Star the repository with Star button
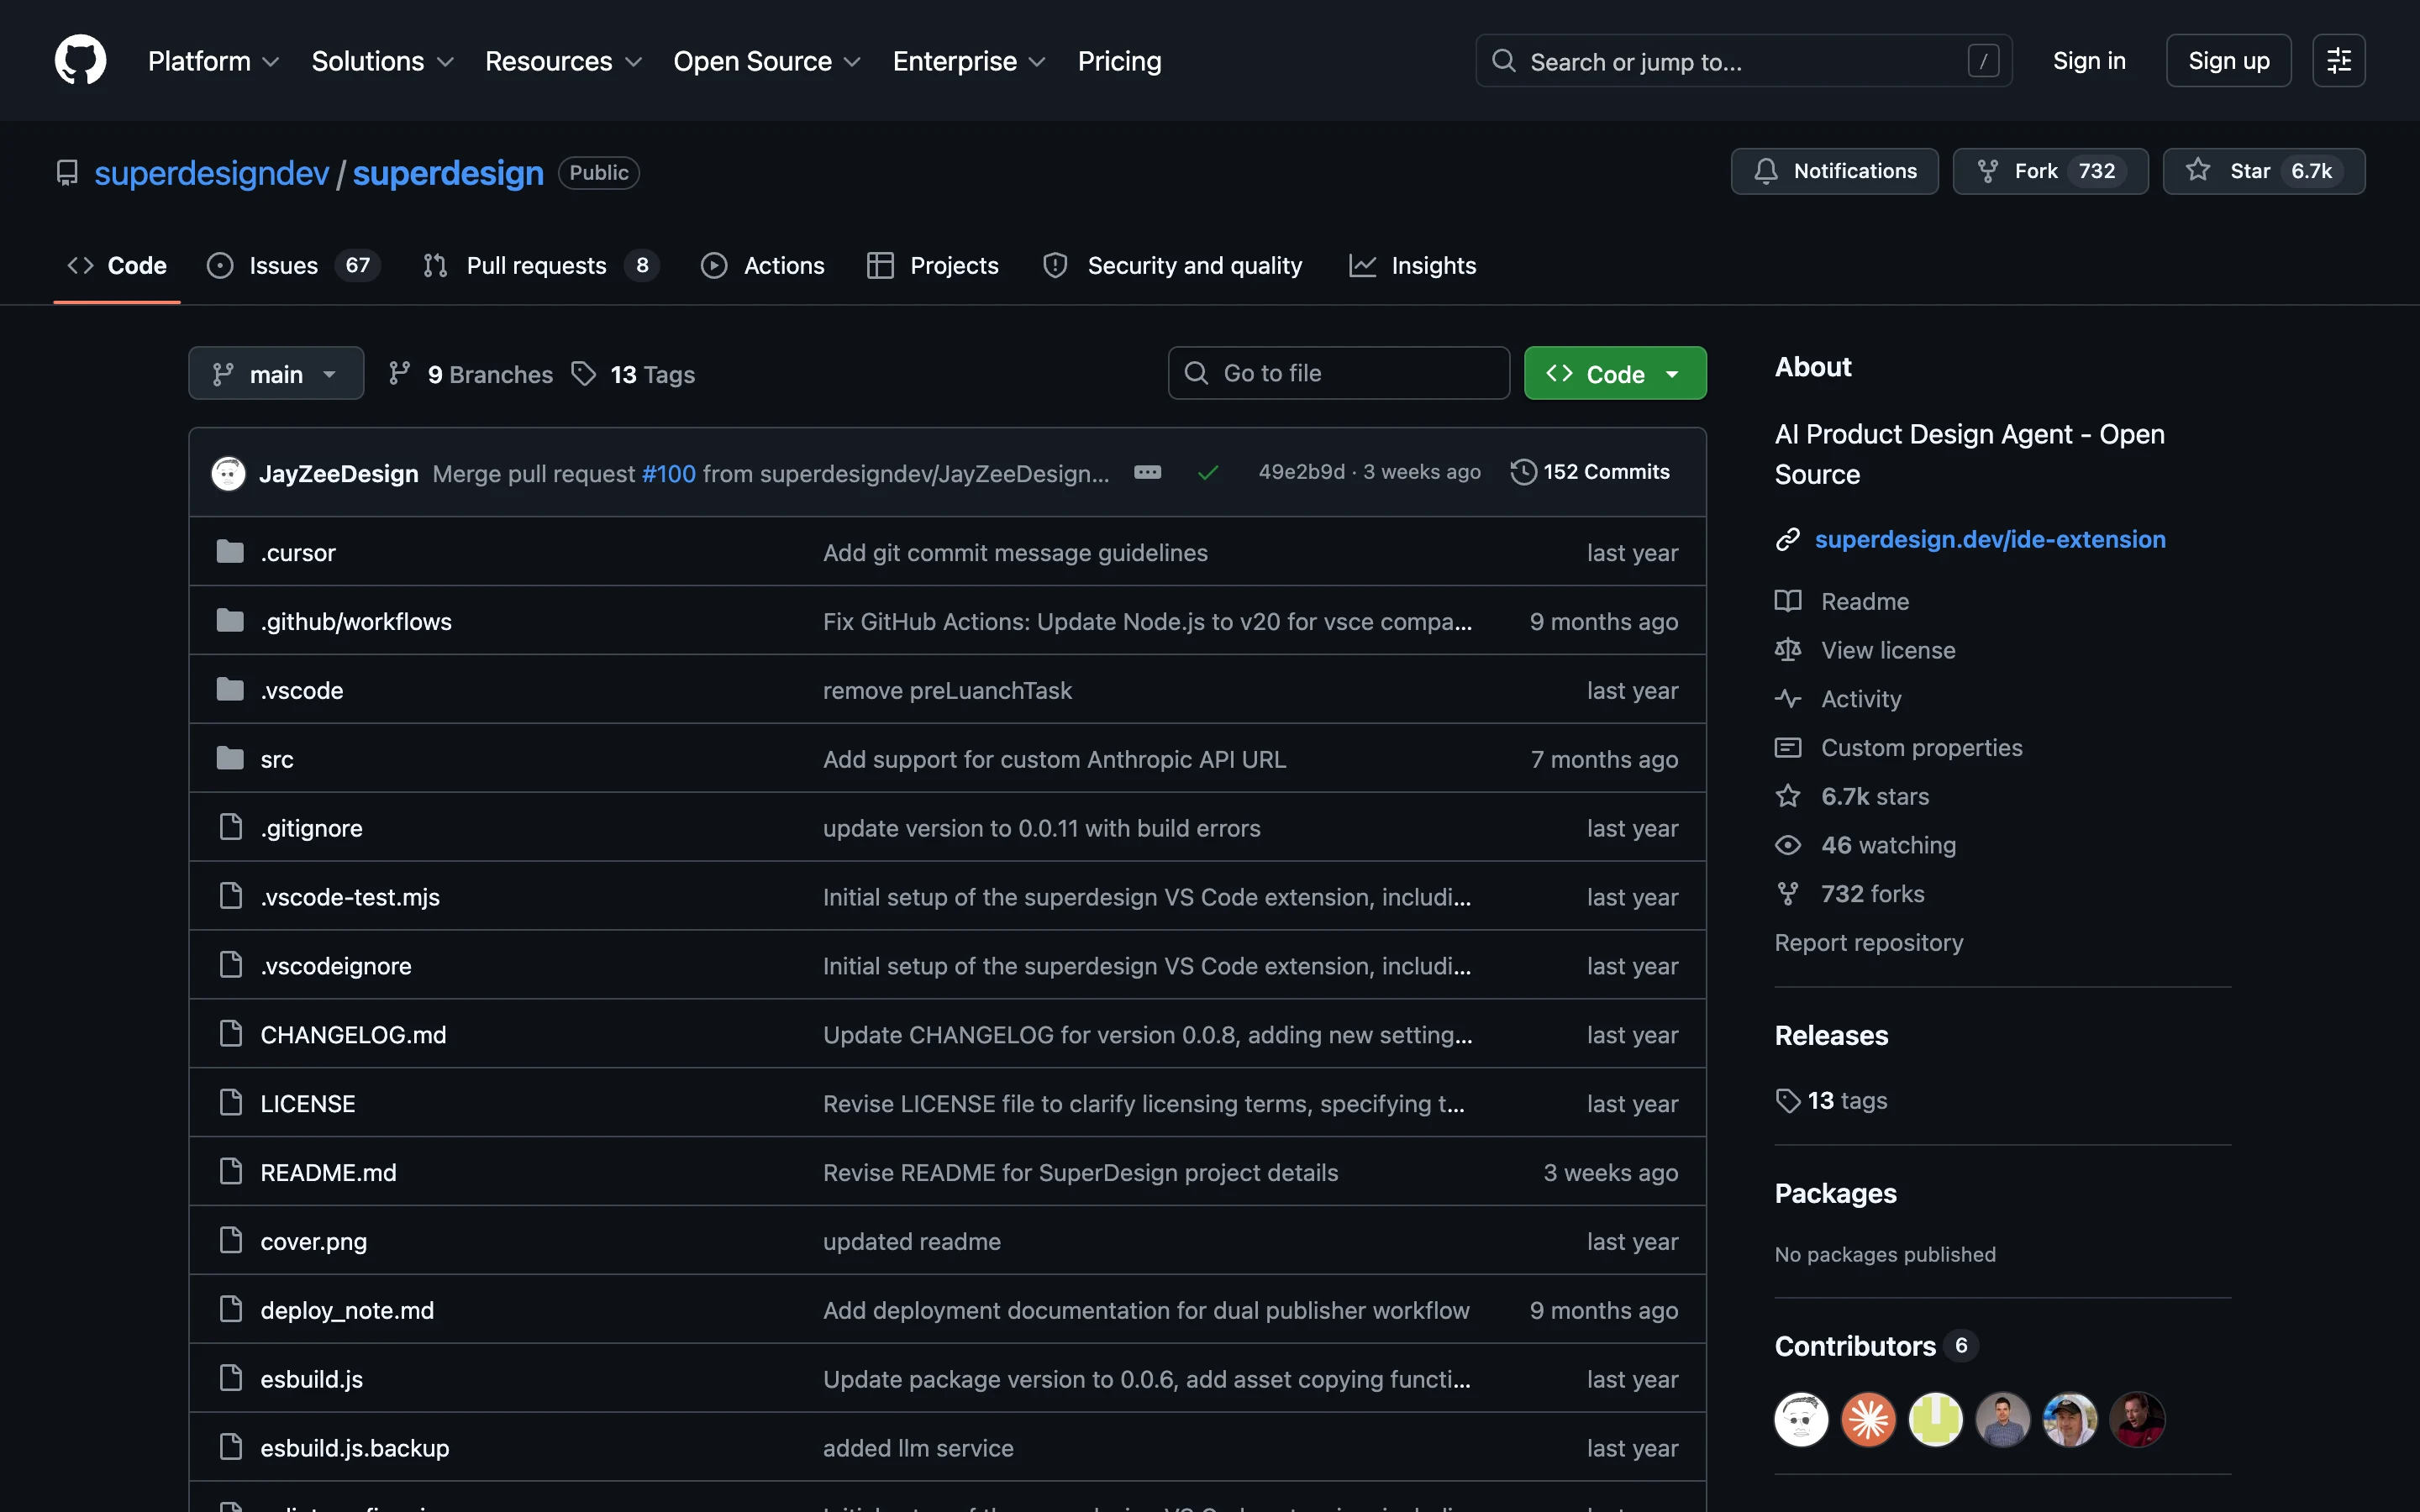Image resolution: width=2420 pixels, height=1512 pixels. pyautogui.click(x=2263, y=171)
